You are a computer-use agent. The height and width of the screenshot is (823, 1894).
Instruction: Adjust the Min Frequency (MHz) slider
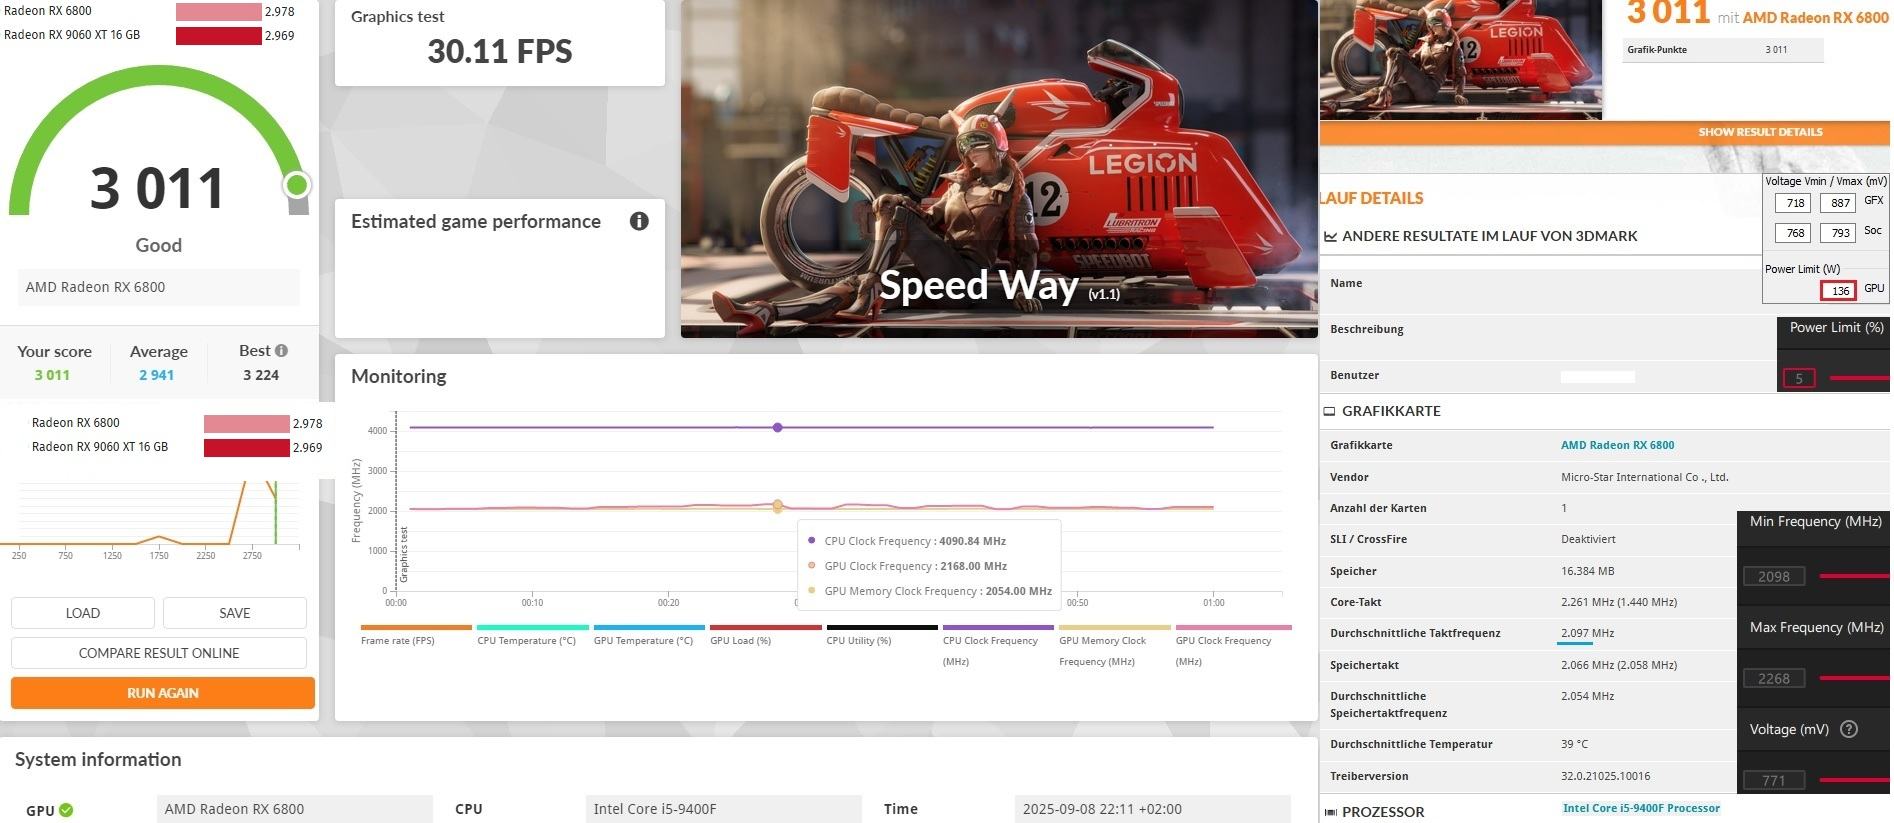(x=1854, y=576)
